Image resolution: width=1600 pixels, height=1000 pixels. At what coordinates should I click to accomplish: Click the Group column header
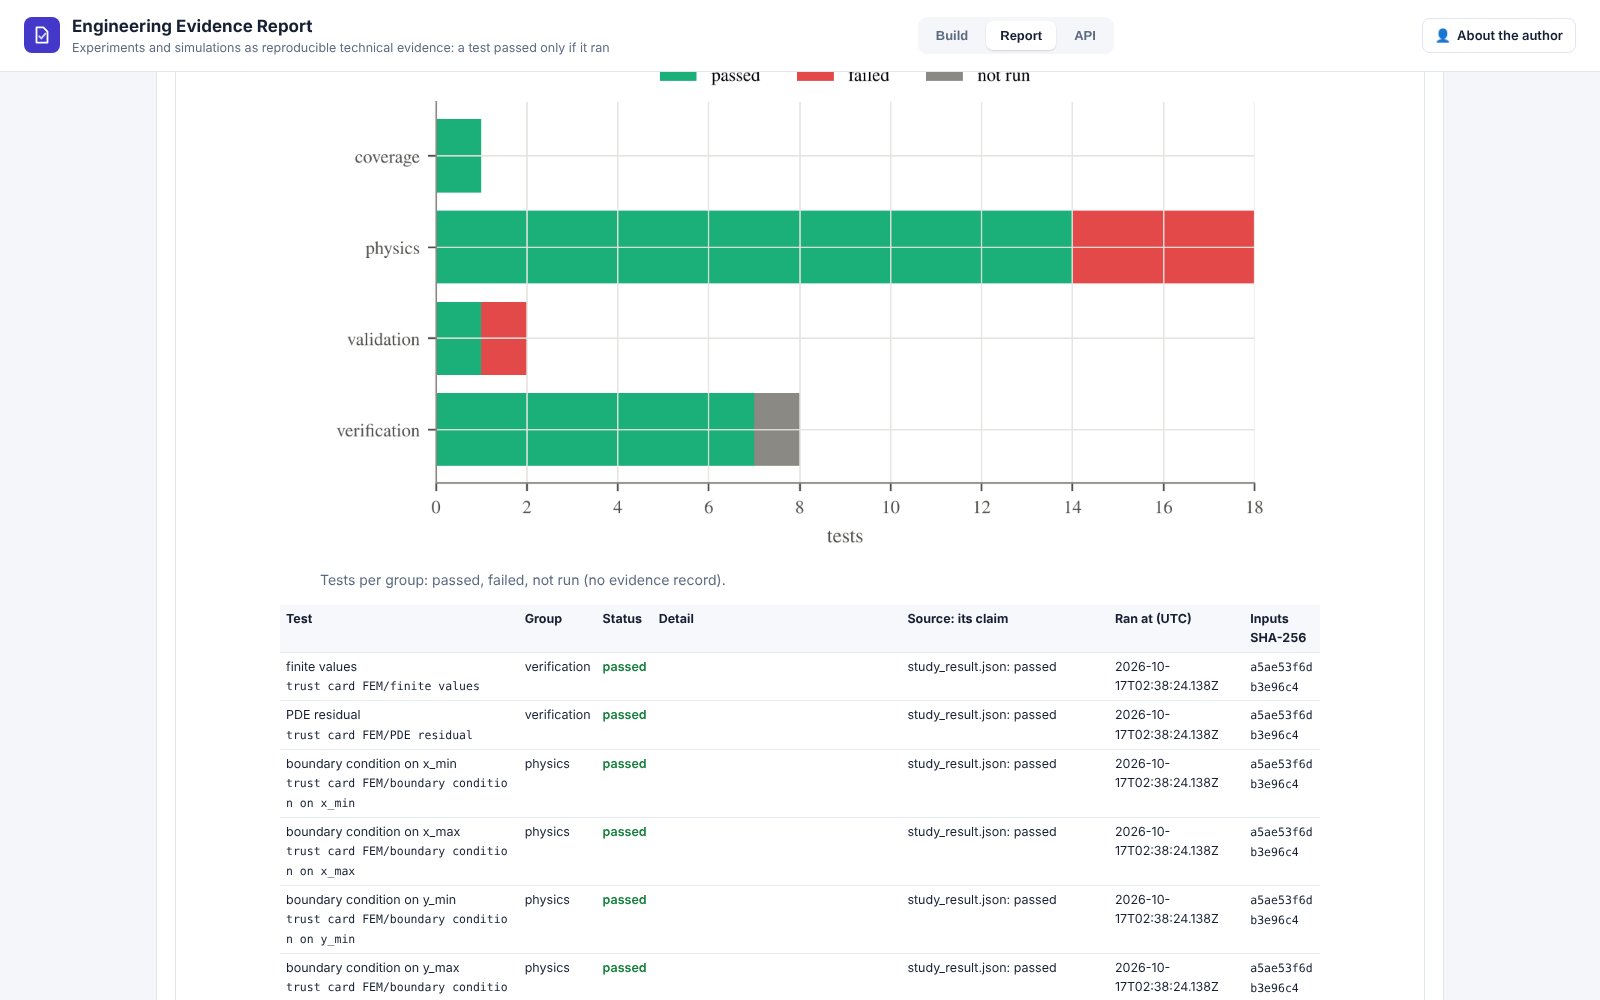click(x=543, y=619)
